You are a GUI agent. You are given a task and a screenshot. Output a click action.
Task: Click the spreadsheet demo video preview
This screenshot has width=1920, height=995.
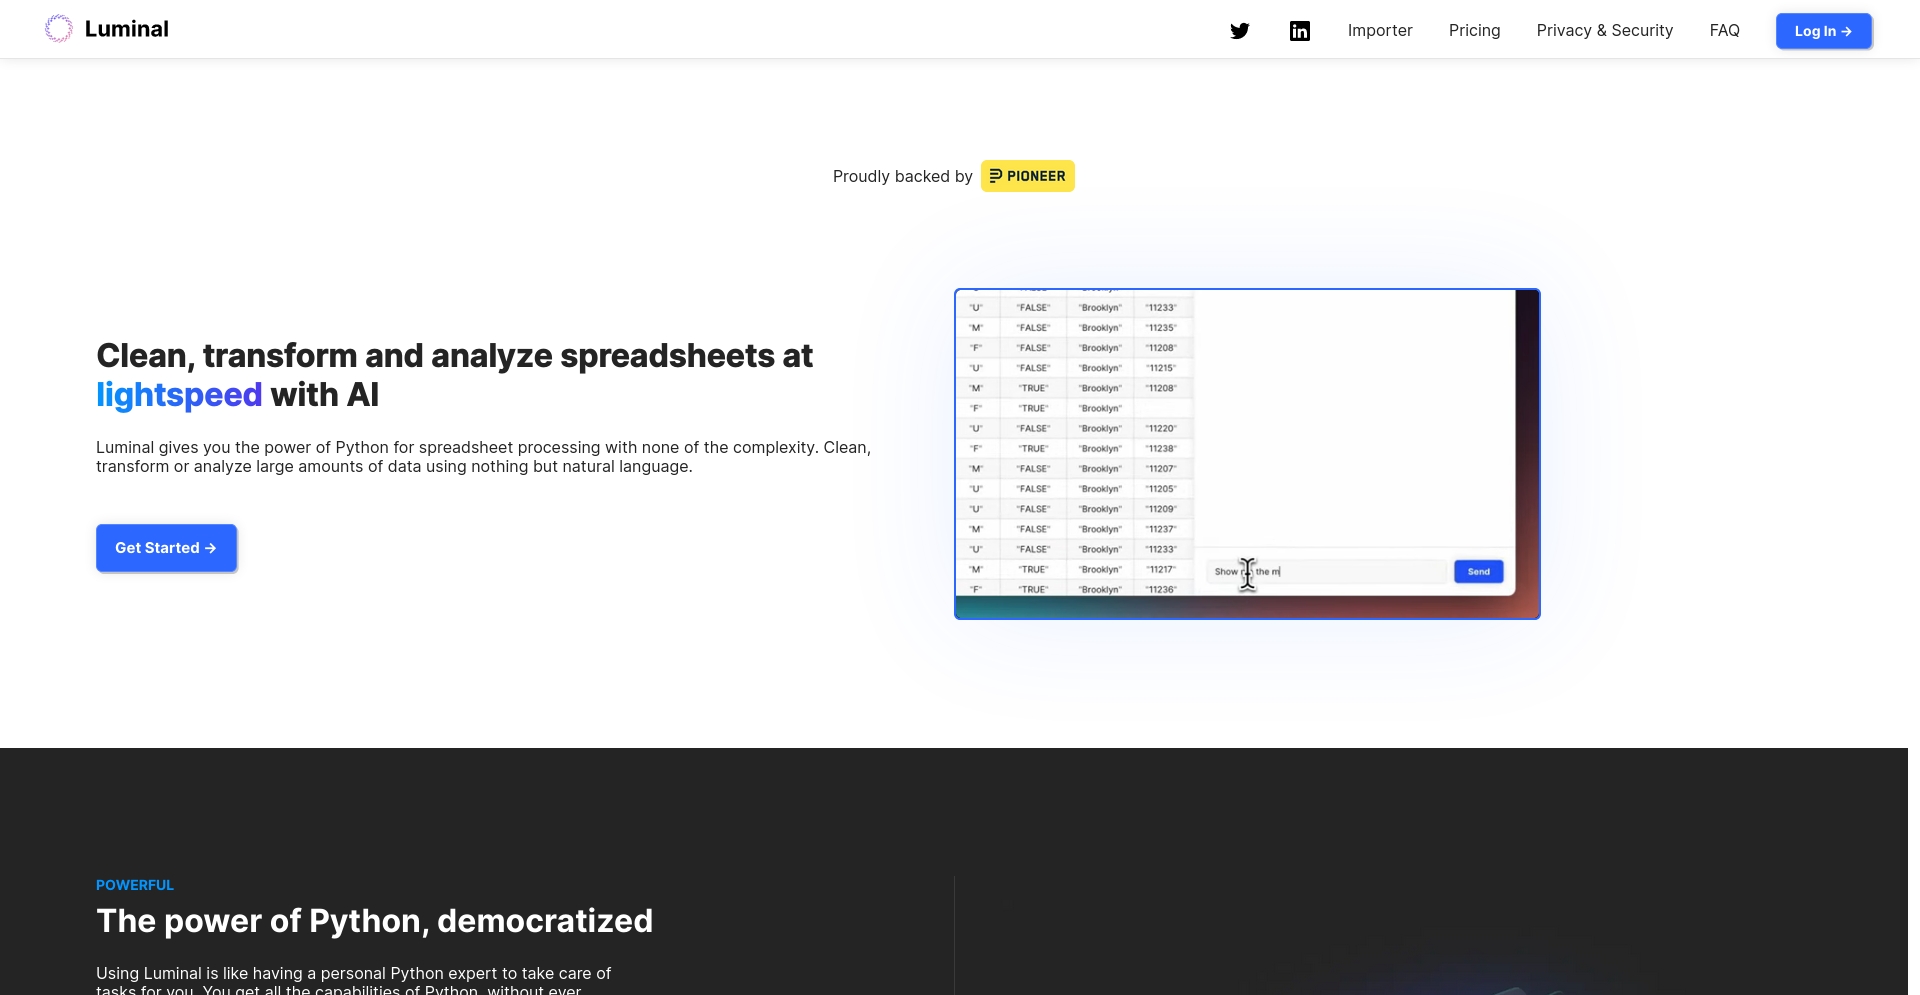(1247, 454)
